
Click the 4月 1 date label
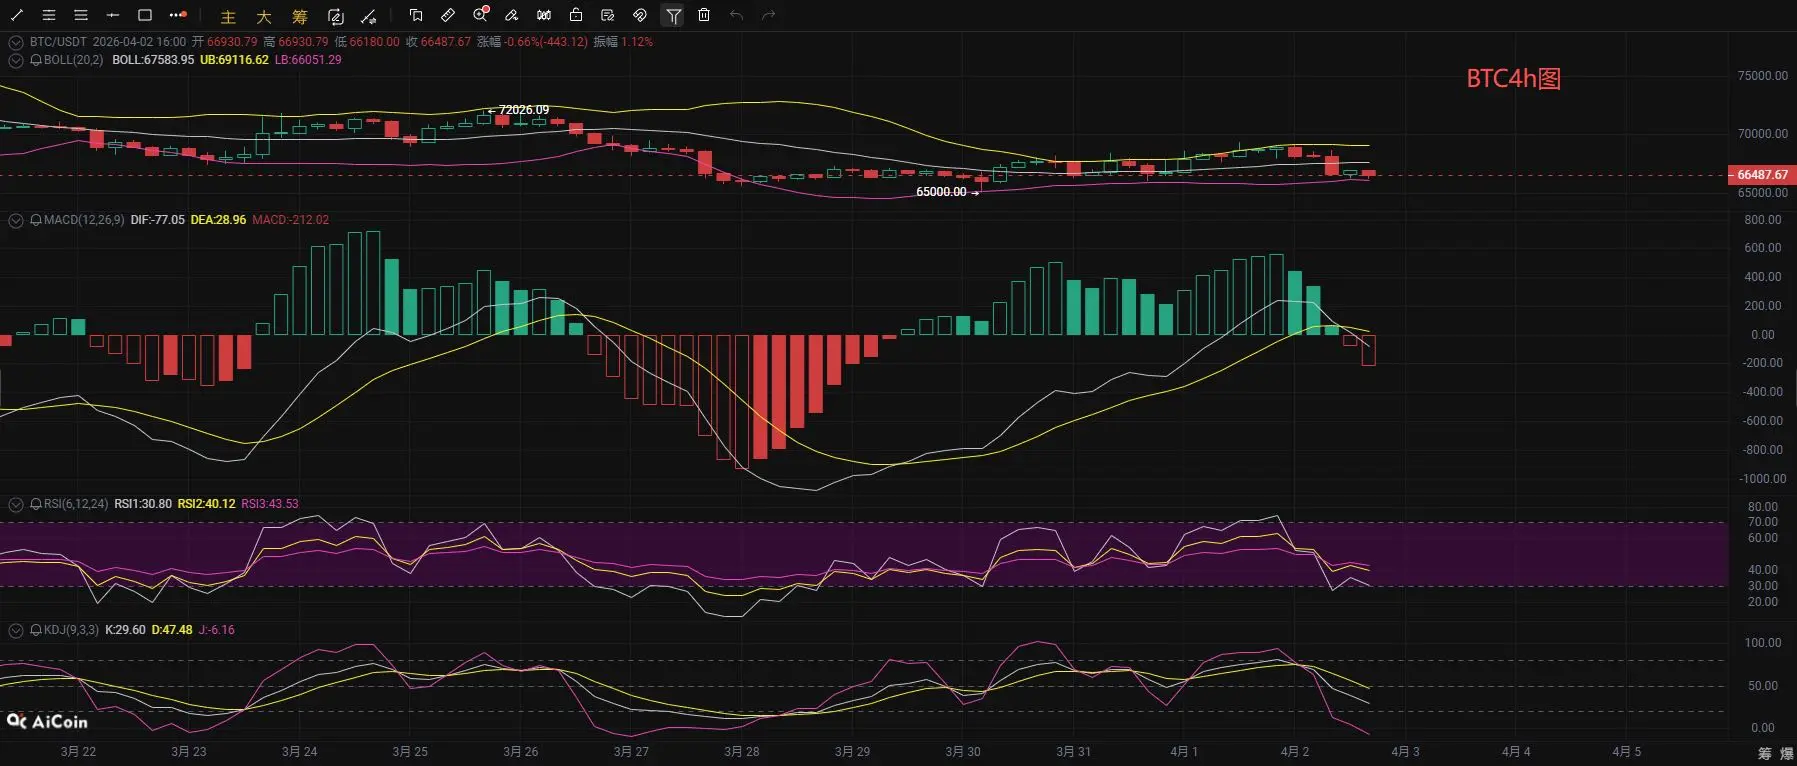1184,752
